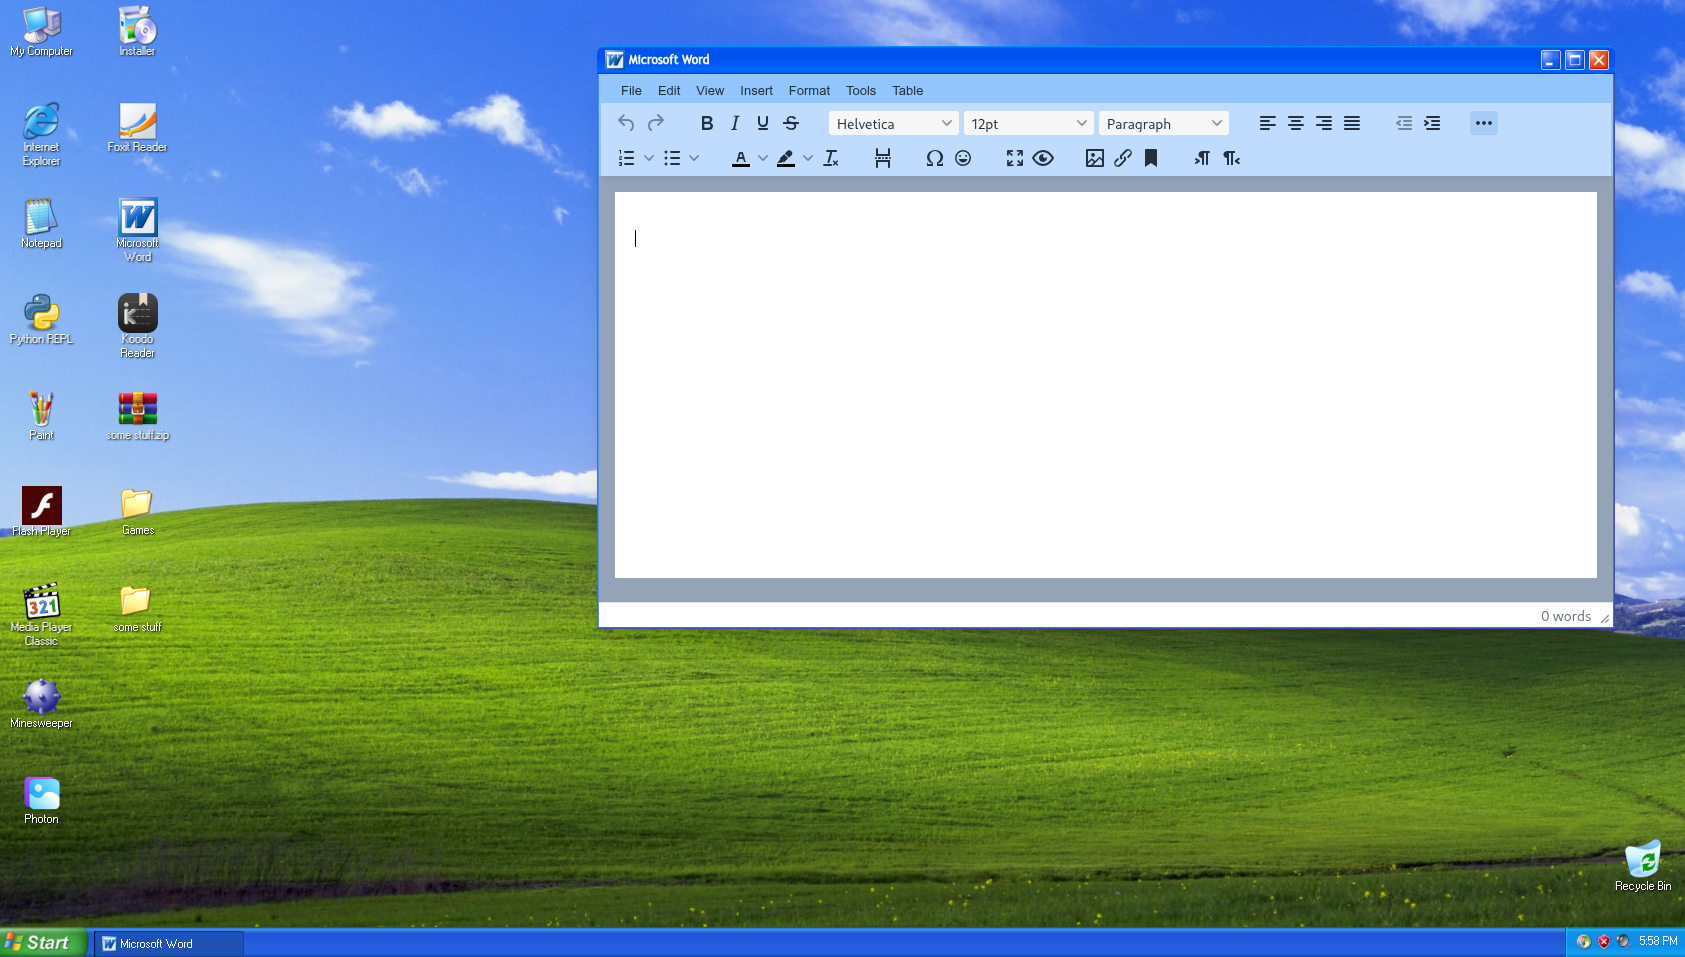The width and height of the screenshot is (1685, 957).
Task: Open the highlight color picker chevron
Action: (x=808, y=158)
